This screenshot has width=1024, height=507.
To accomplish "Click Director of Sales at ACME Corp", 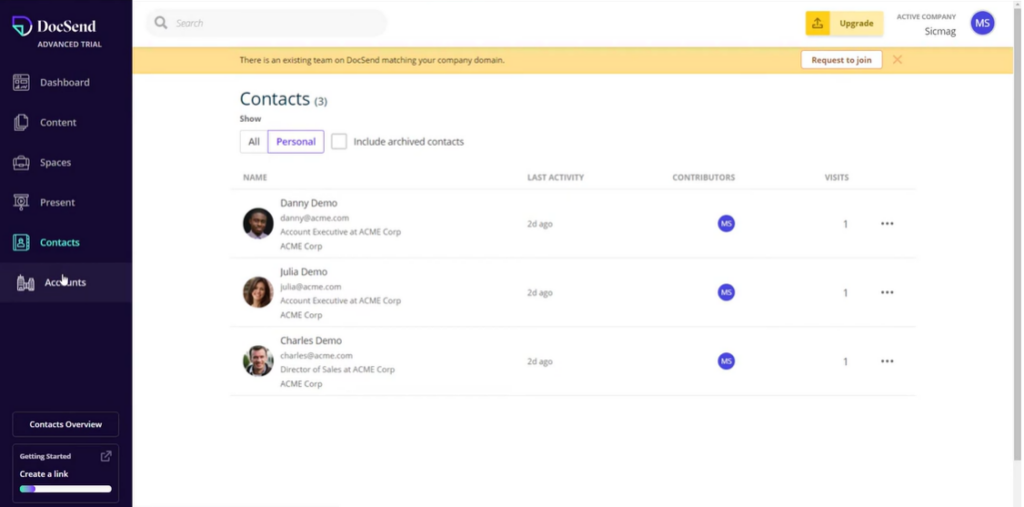I will [x=338, y=369].
